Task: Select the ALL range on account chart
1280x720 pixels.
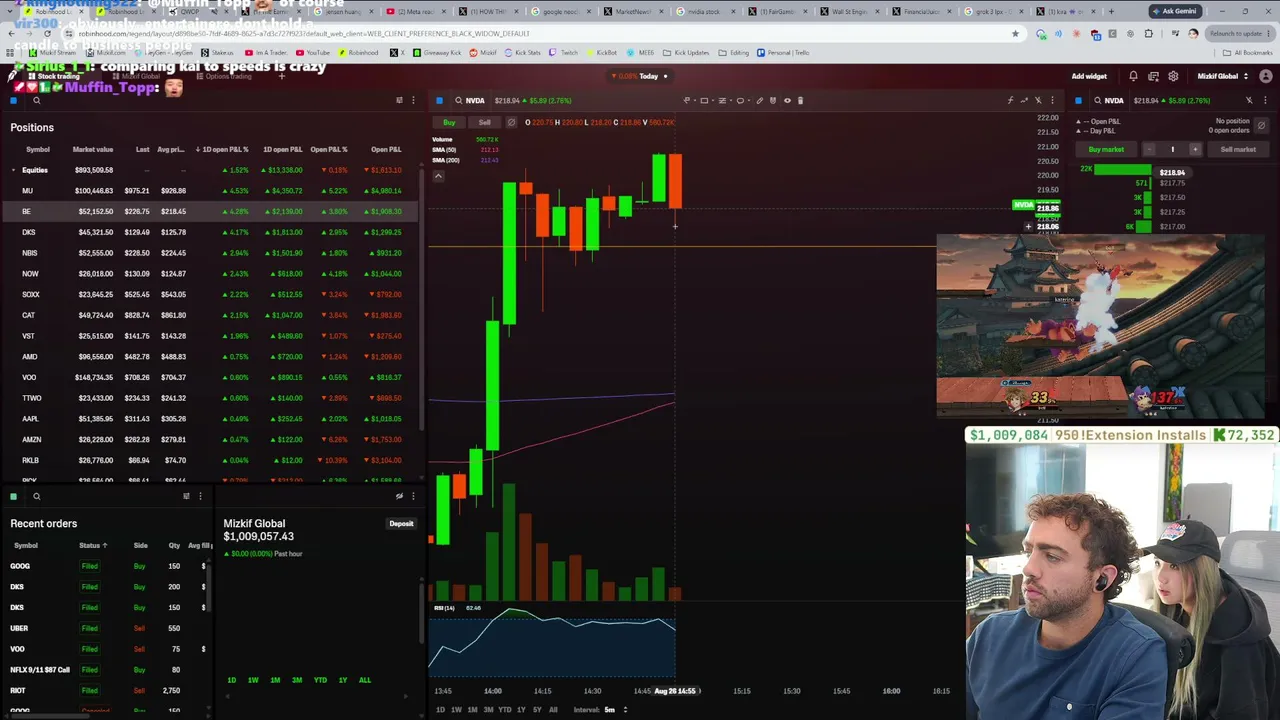Action: (364, 680)
